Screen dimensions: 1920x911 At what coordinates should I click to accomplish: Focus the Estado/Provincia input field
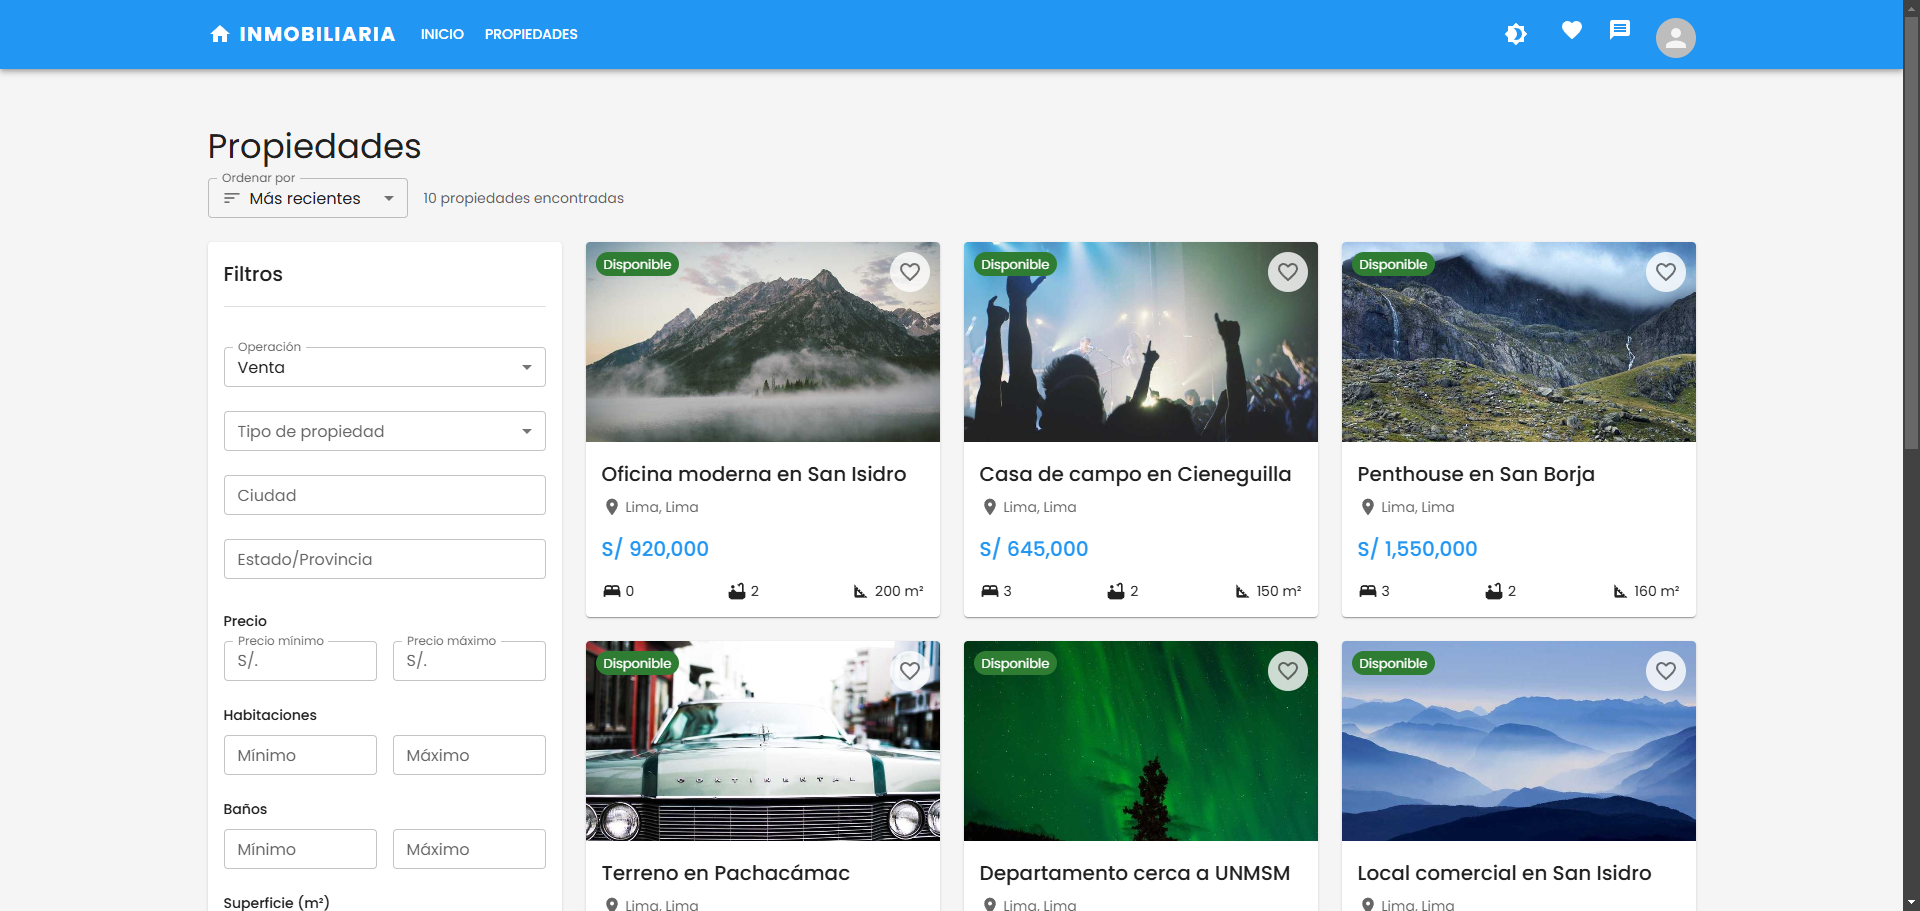click(x=385, y=559)
